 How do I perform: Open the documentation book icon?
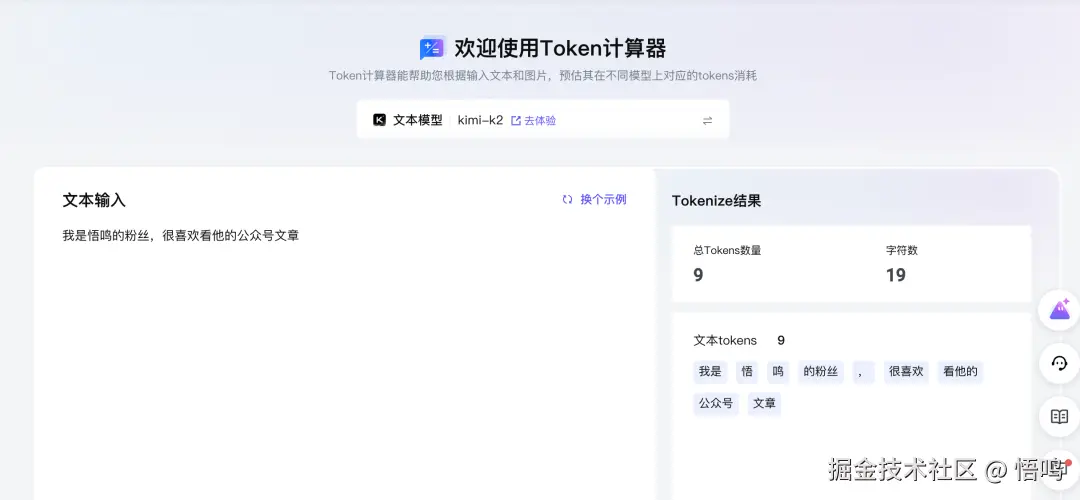pos(1059,417)
